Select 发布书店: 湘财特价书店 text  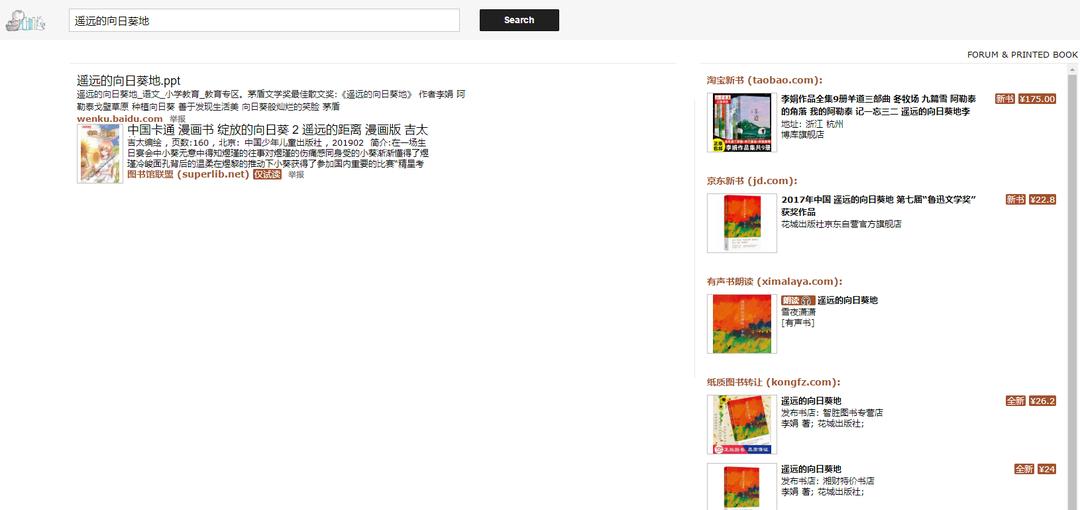[x=828, y=480]
